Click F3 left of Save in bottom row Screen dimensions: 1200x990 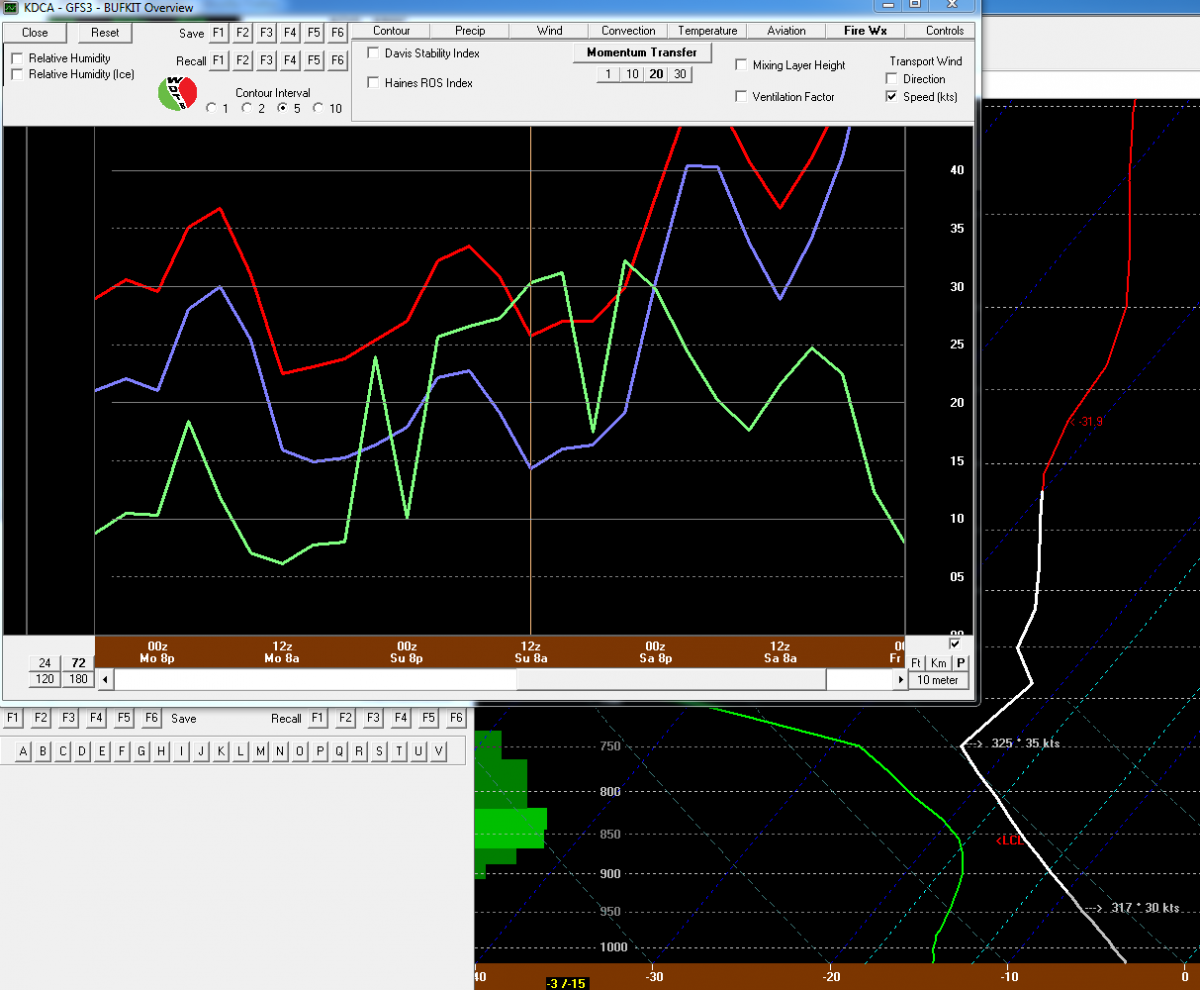click(68, 718)
